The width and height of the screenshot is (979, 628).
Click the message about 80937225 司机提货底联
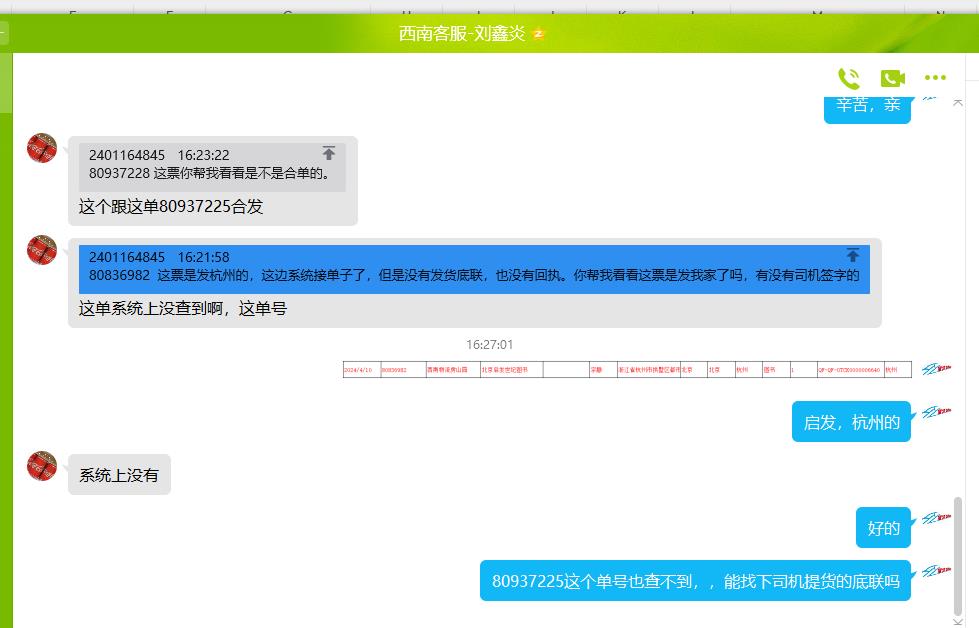click(695, 581)
